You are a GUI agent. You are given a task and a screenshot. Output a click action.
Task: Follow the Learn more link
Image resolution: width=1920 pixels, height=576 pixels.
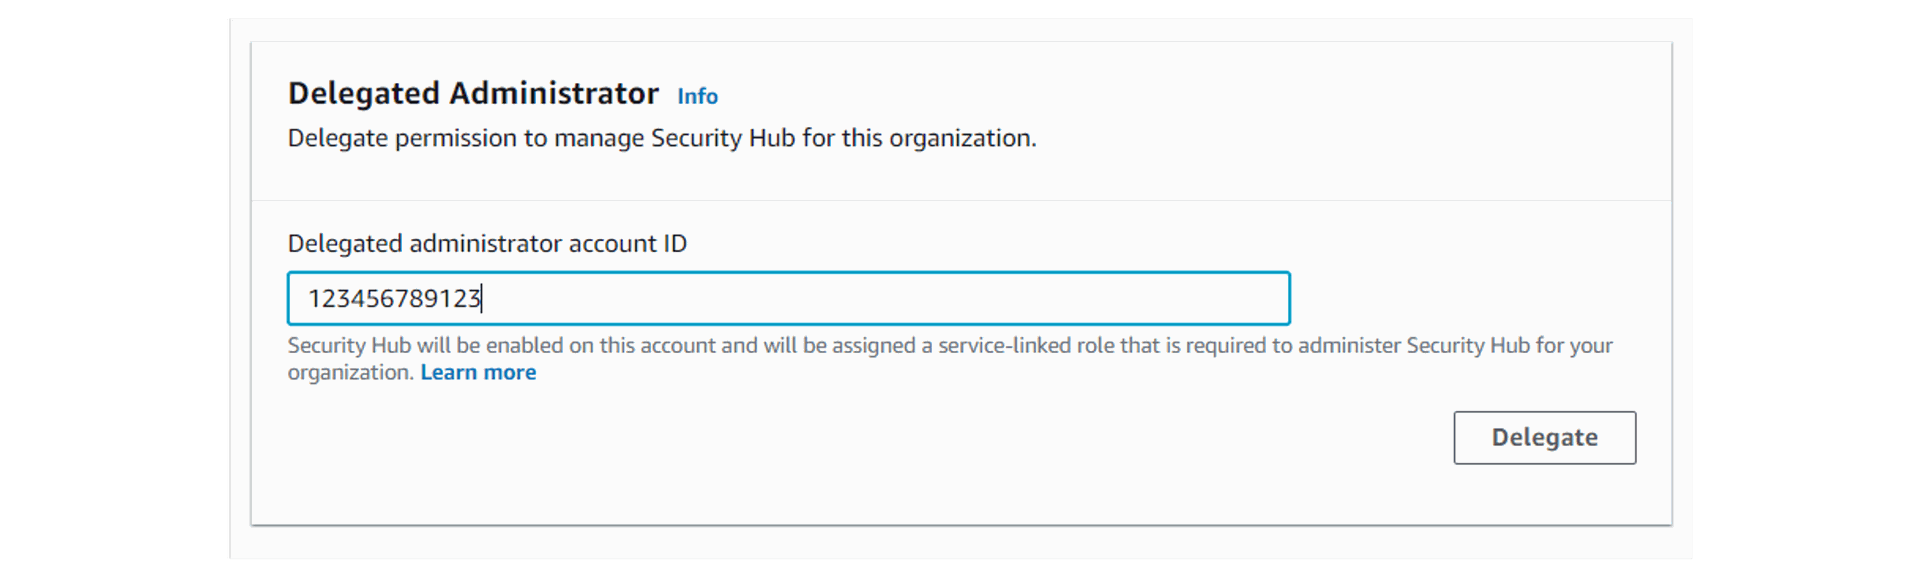click(x=478, y=372)
